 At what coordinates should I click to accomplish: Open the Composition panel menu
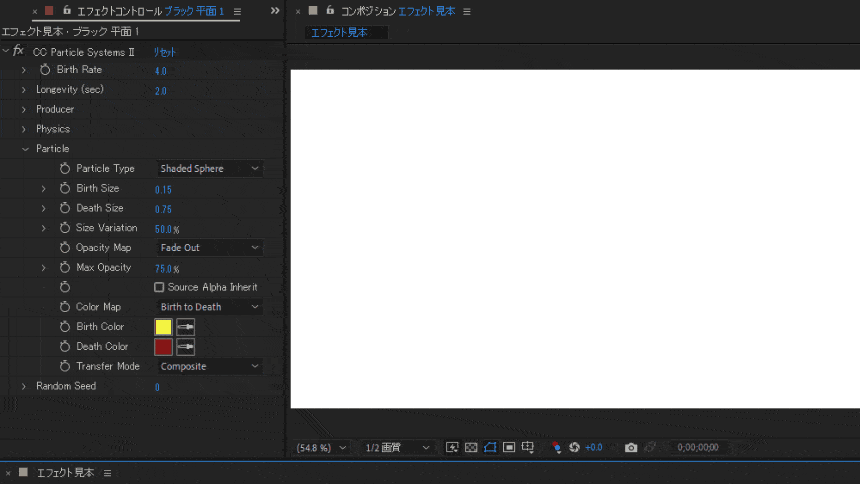[467, 11]
